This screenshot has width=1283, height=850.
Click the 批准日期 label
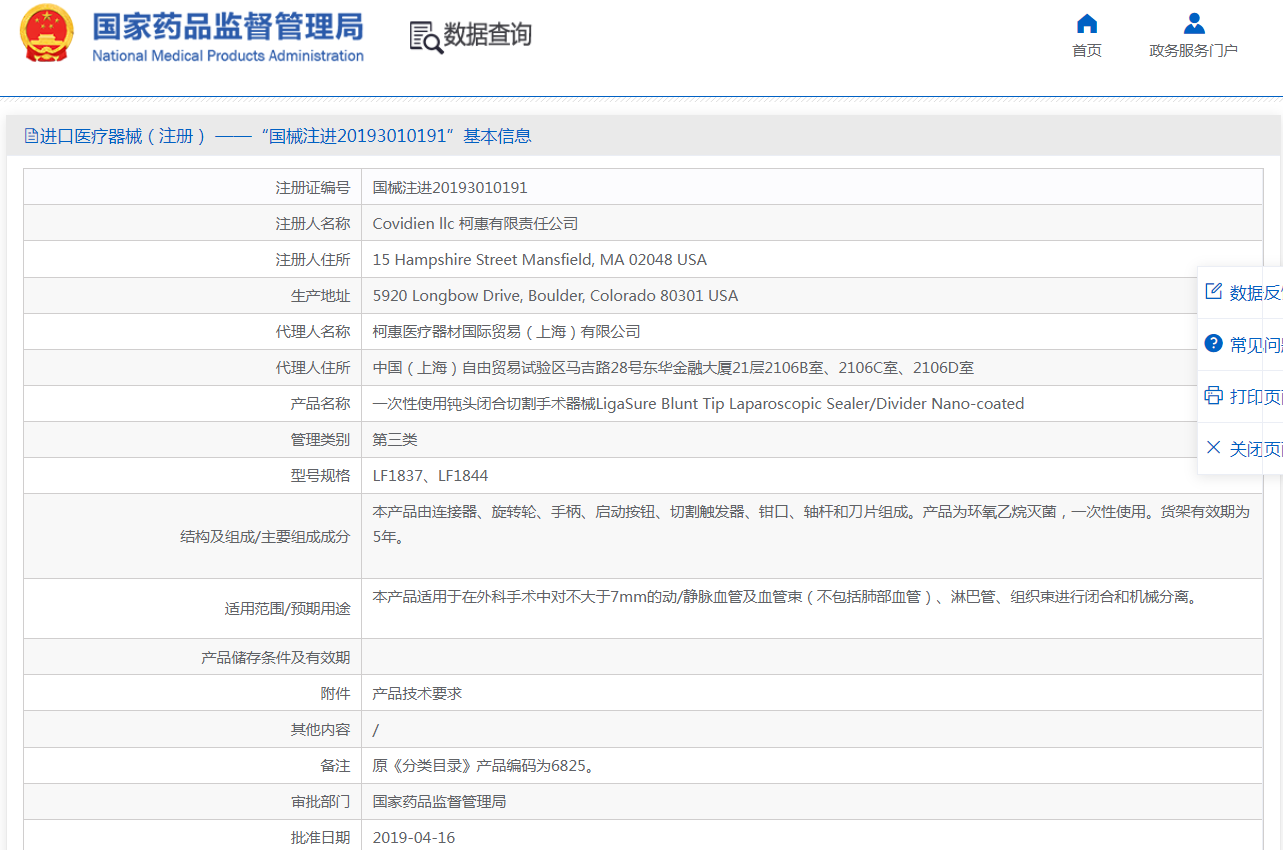[x=321, y=837]
